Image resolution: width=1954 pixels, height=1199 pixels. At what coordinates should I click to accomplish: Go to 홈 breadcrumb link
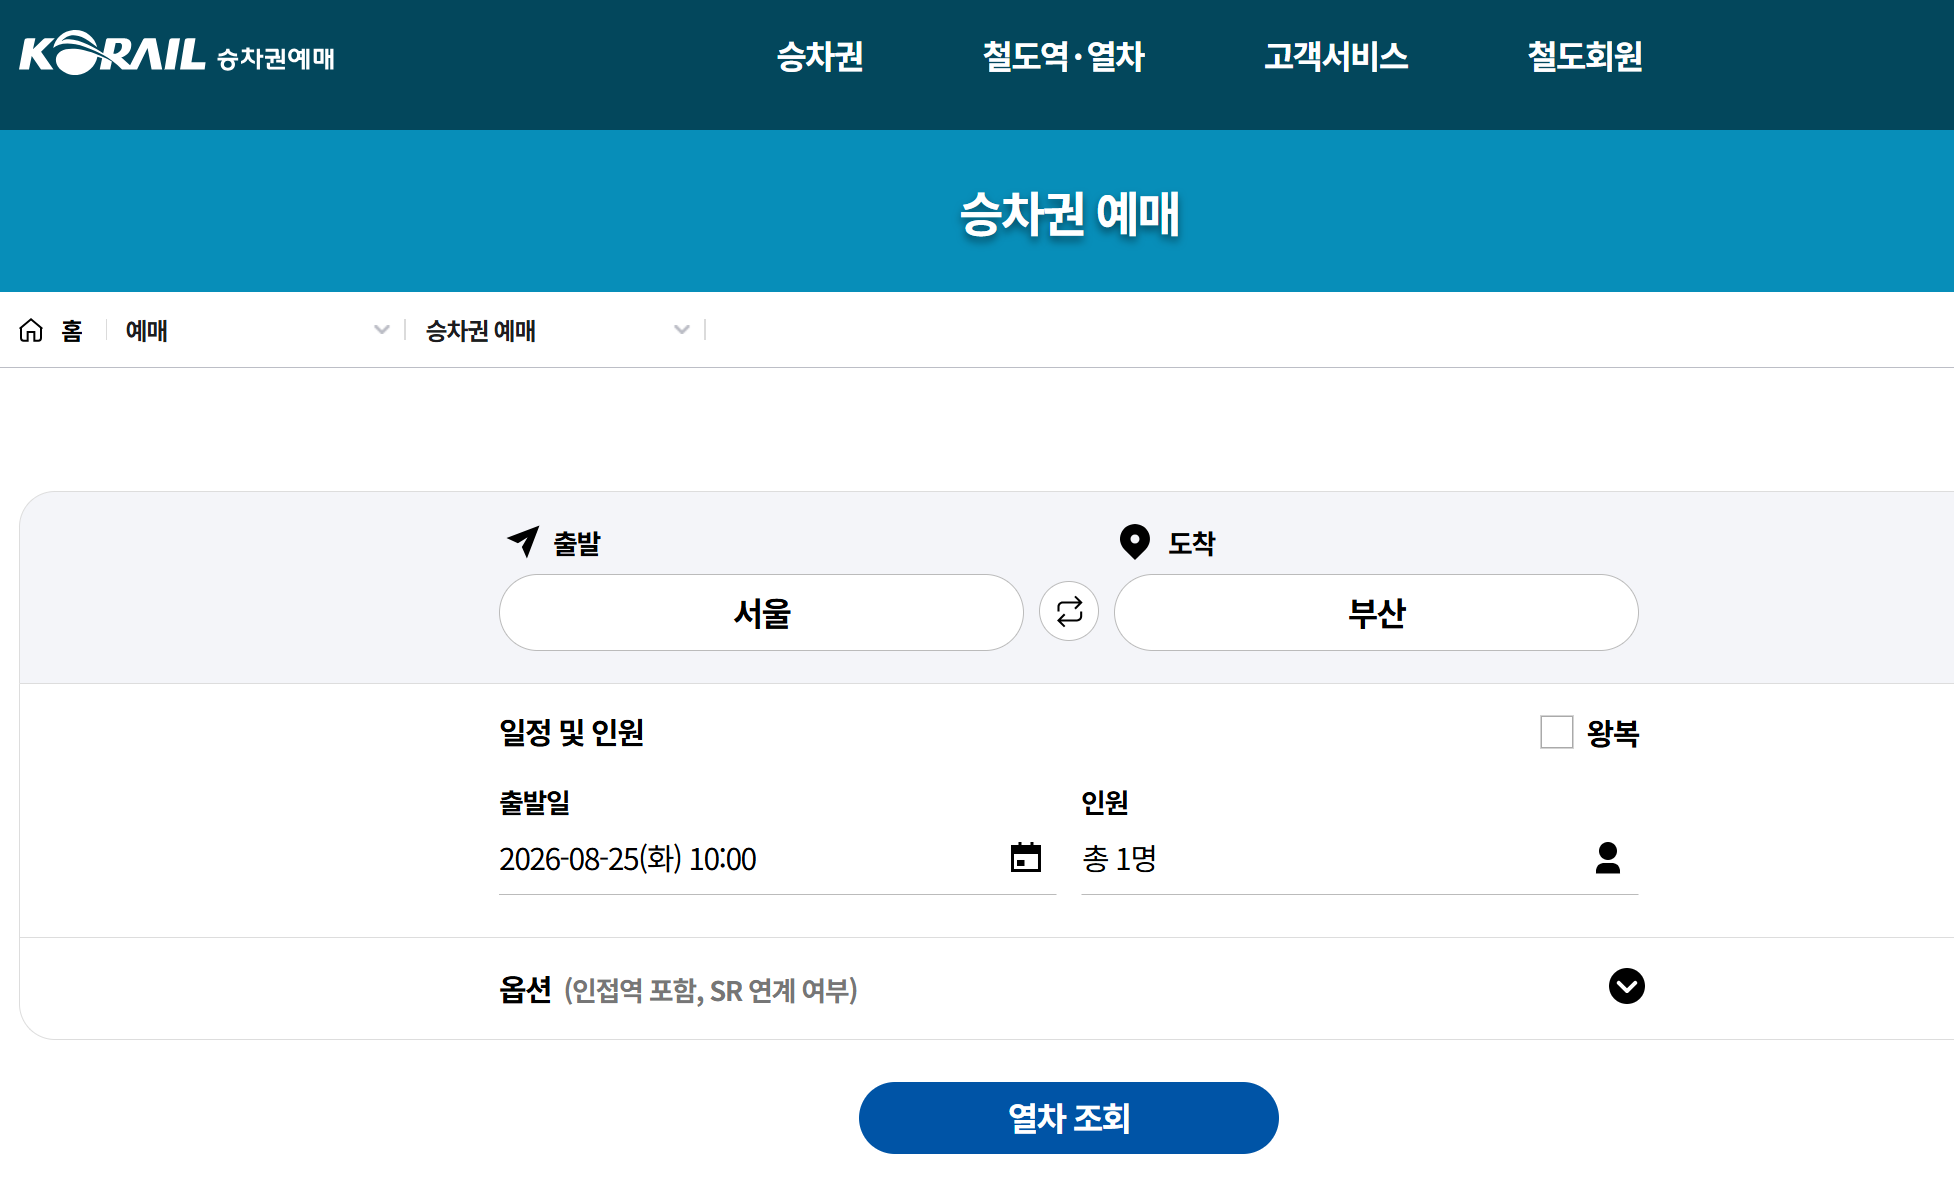(72, 330)
